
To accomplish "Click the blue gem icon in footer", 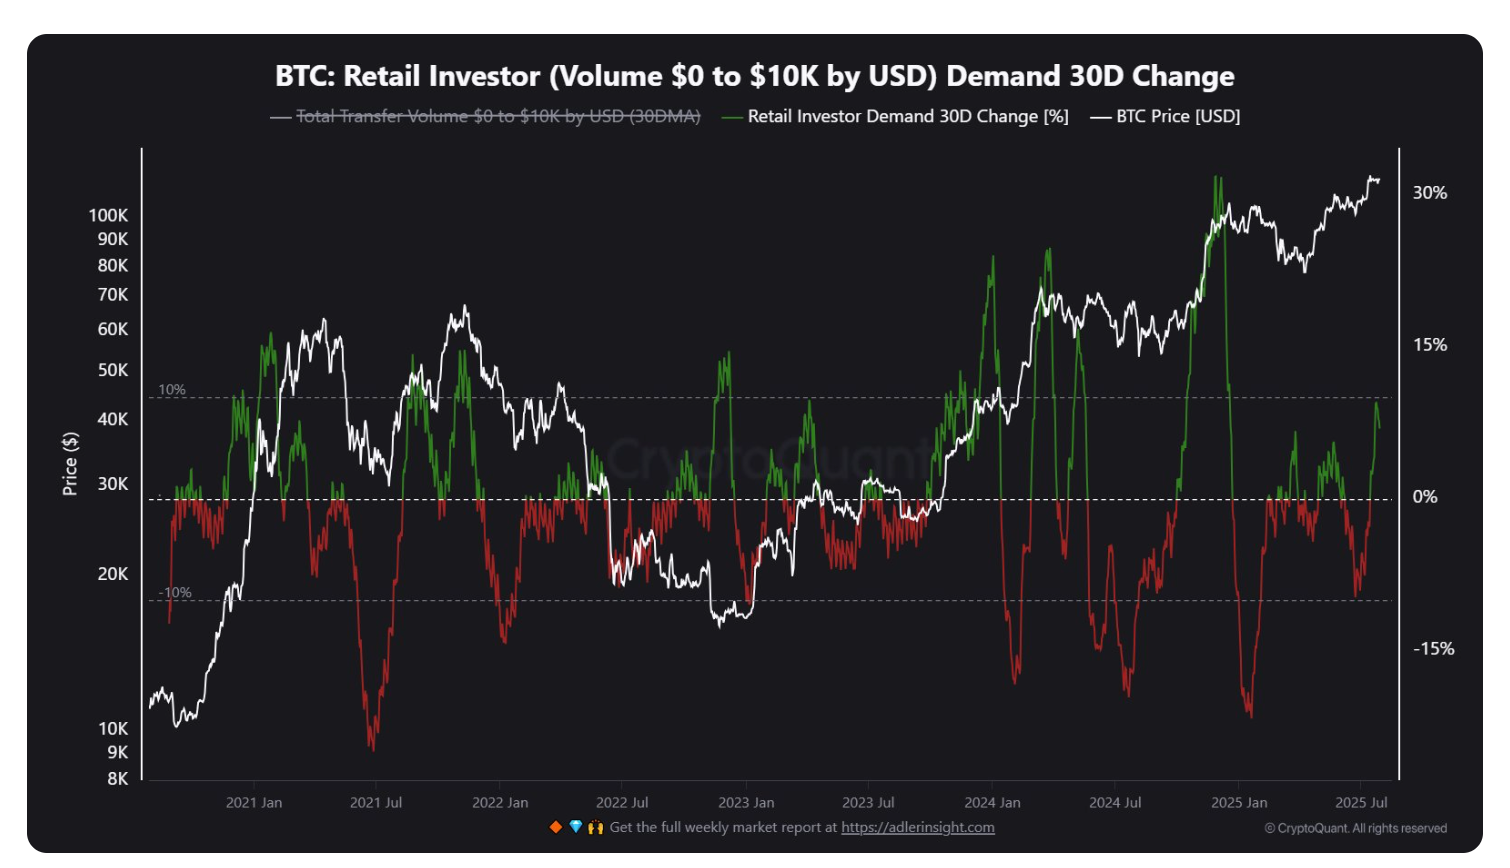I will pyautogui.click(x=576, y=827).
